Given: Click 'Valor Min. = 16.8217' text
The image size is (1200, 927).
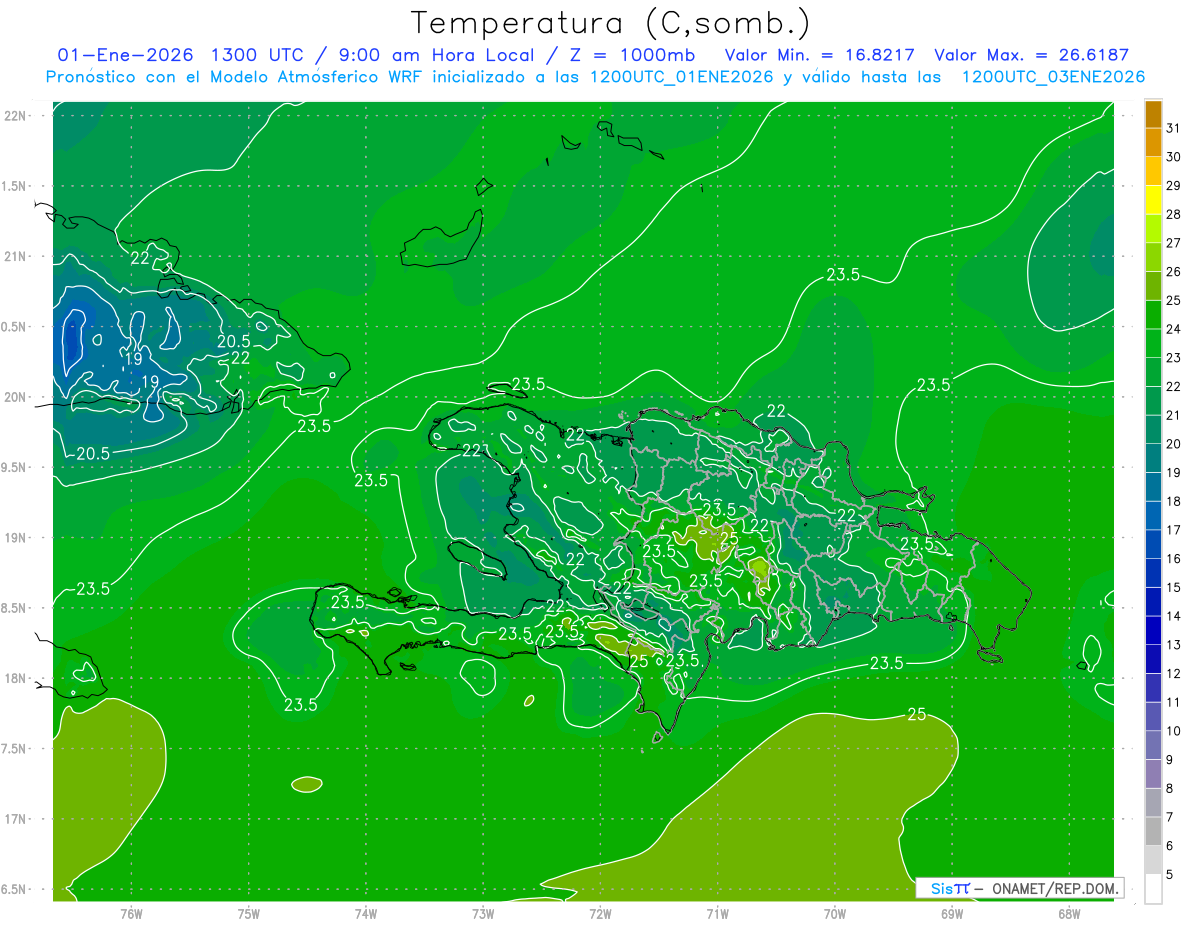Looking at the screenshot, I should (x=820, y=55).
